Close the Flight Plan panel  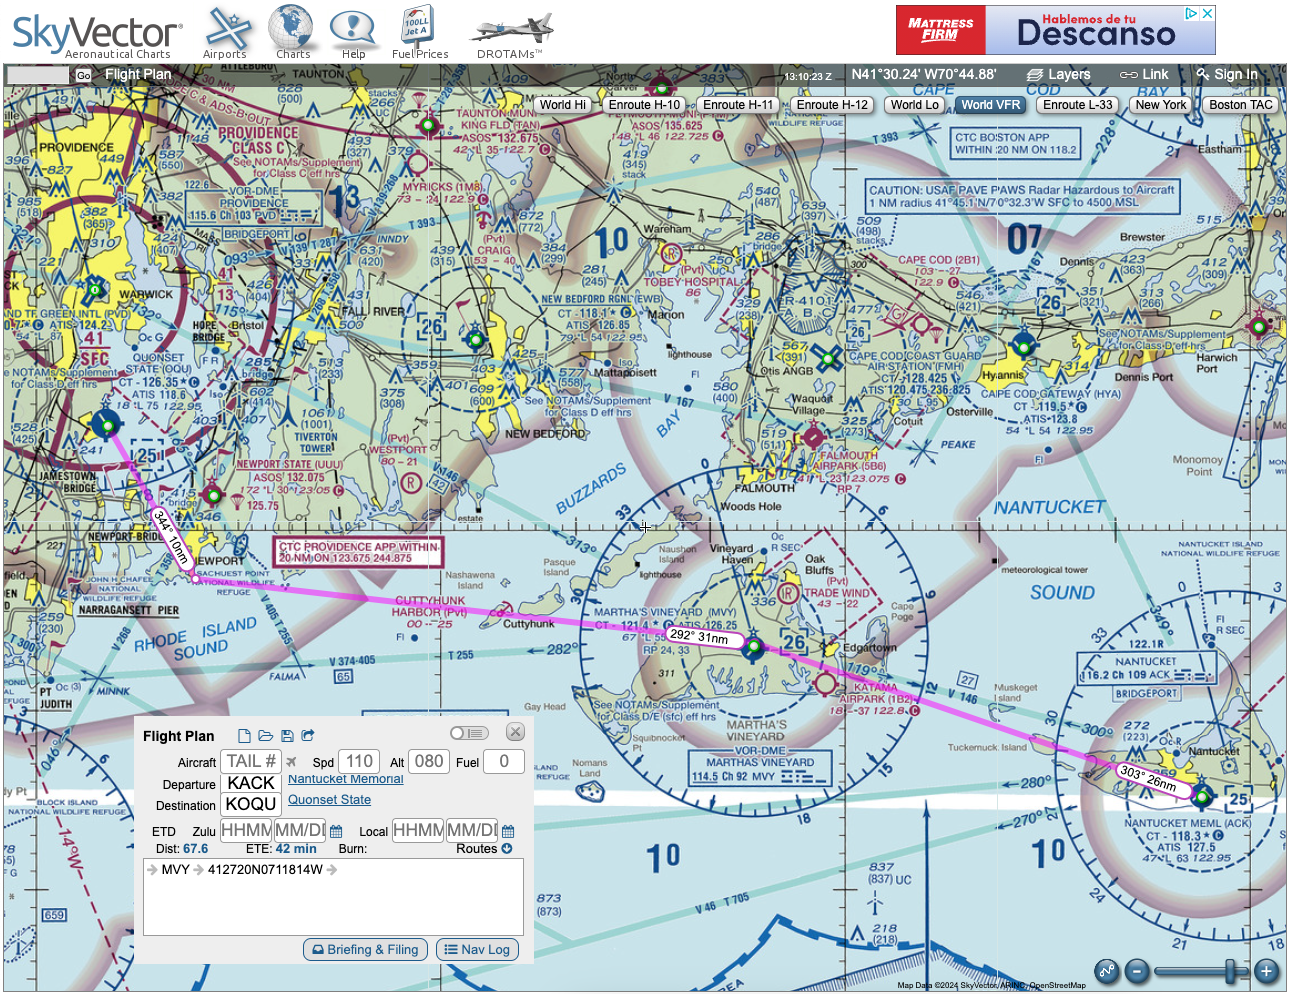[515, 732]
